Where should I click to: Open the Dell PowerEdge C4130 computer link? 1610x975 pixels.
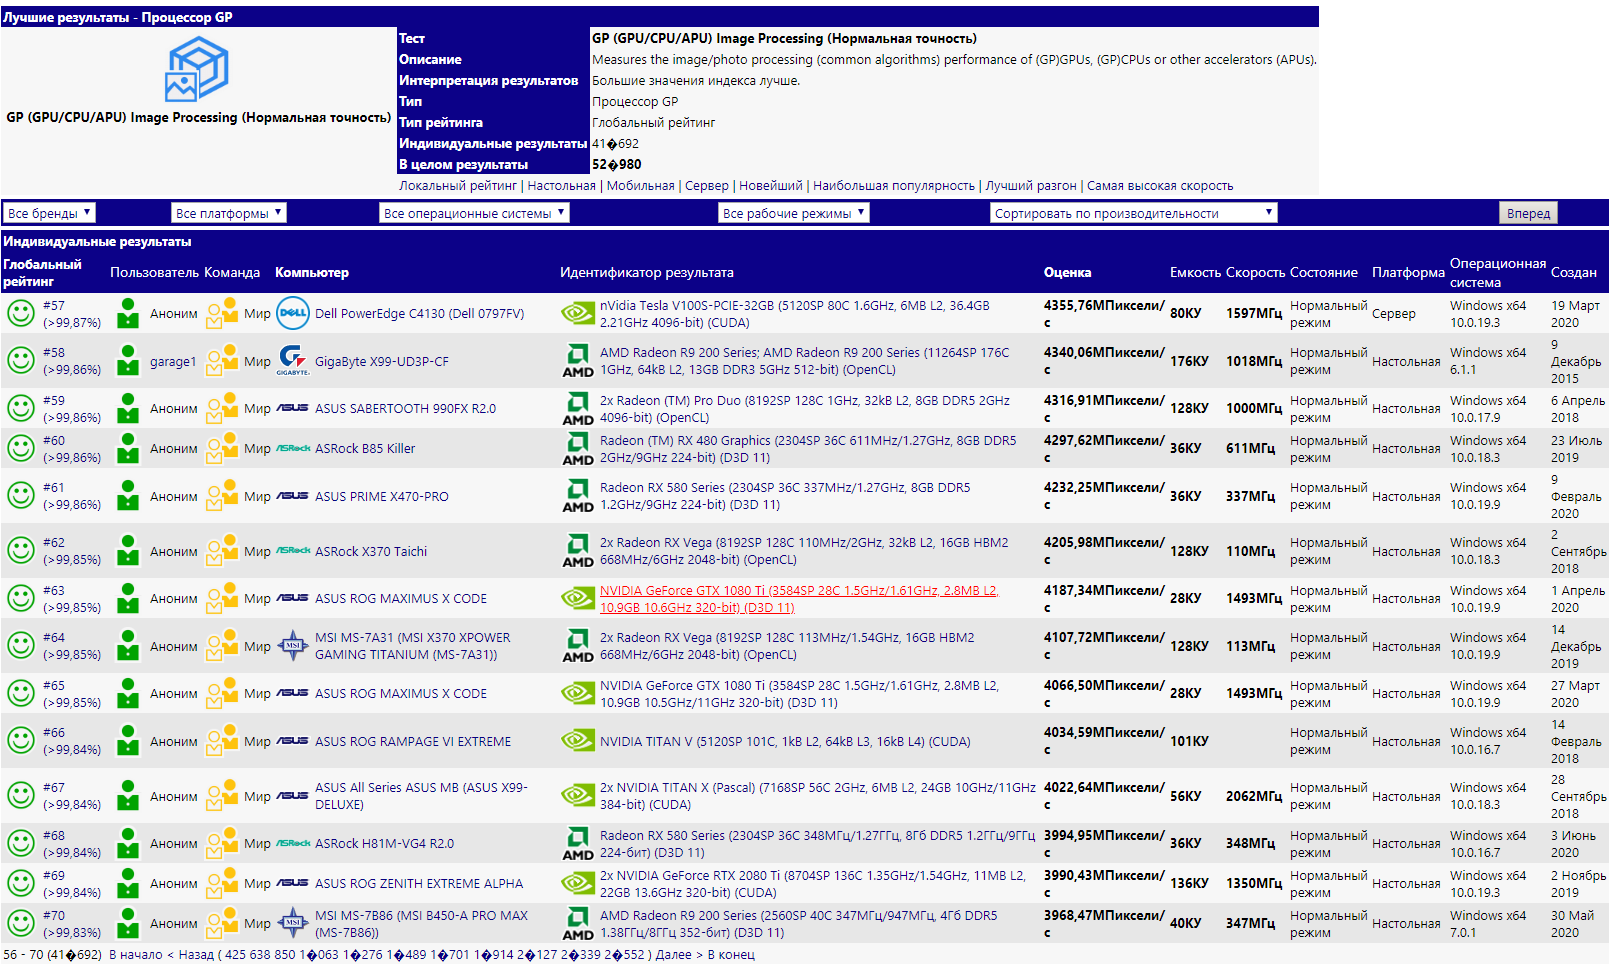420,314
